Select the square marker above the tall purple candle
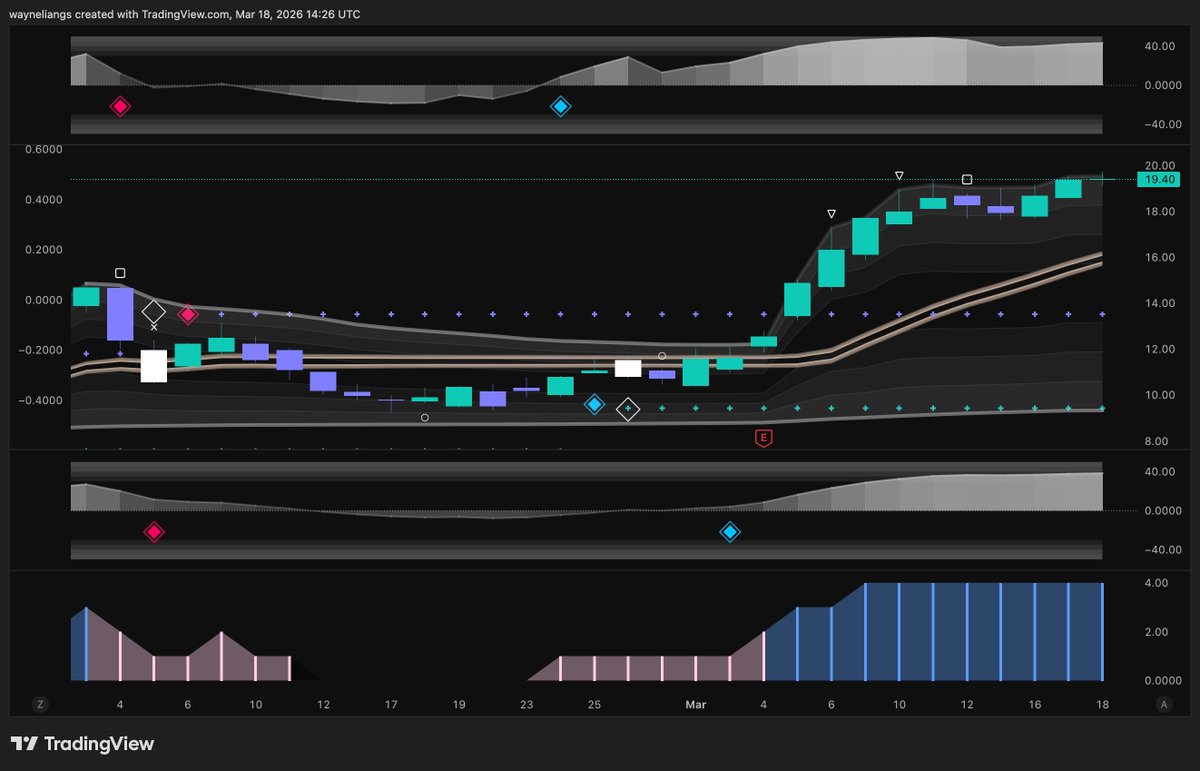 pyautogui.click(x=120, y=273)
